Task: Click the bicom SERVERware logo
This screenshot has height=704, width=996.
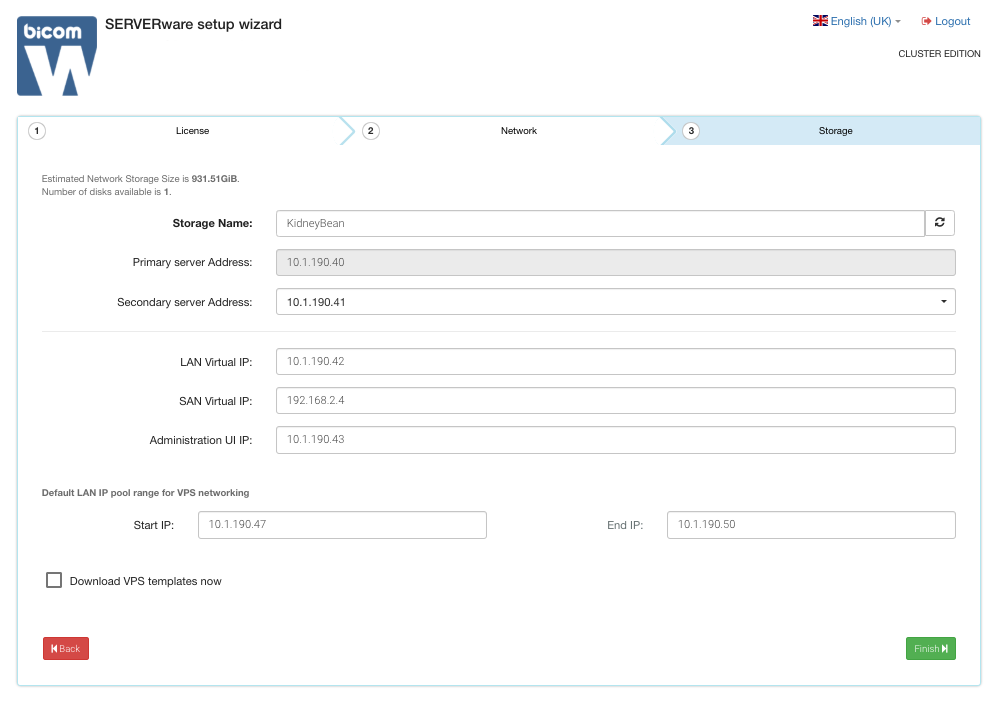Action: (57, 56)
